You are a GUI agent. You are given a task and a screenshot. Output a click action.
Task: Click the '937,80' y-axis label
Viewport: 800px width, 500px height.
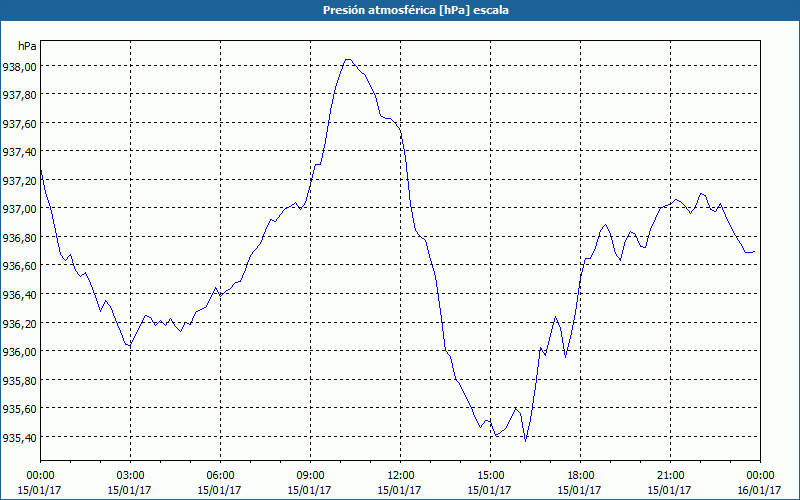(18, 94)
